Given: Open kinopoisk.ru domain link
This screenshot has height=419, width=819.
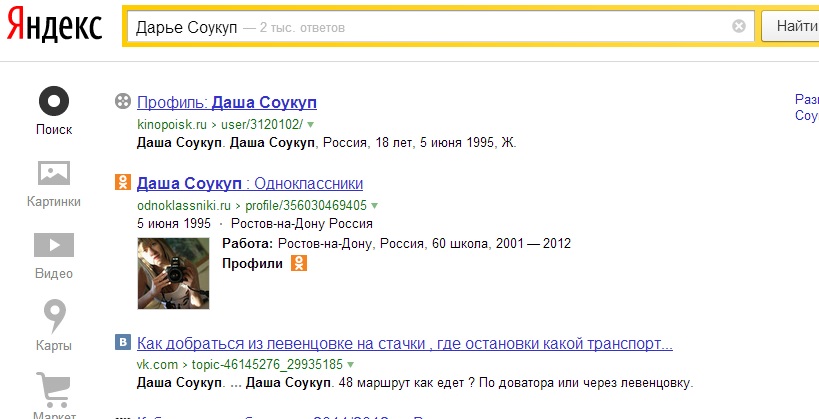Looking at the screenshot, I should [x=172, y=125].
